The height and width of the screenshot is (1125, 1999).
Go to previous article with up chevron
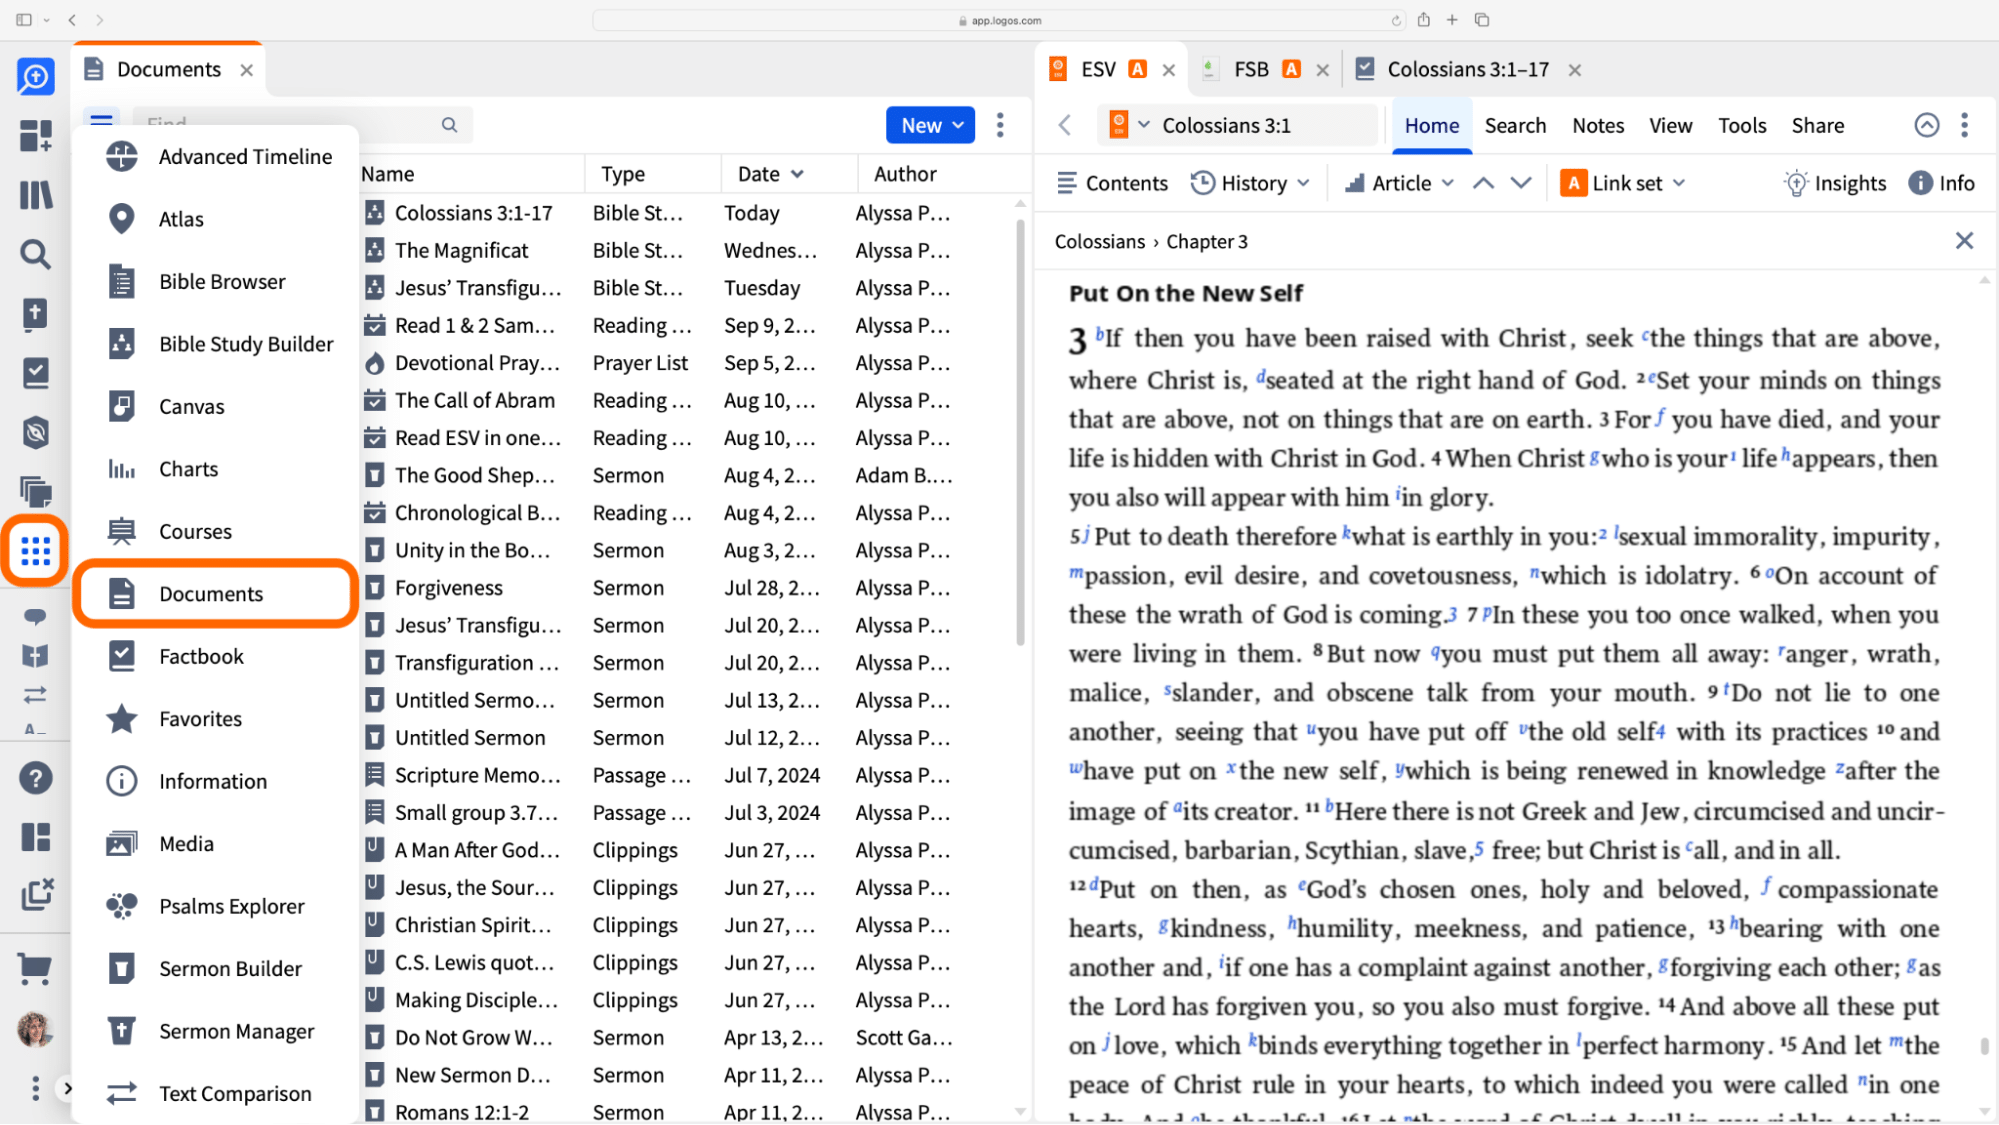1484,183
